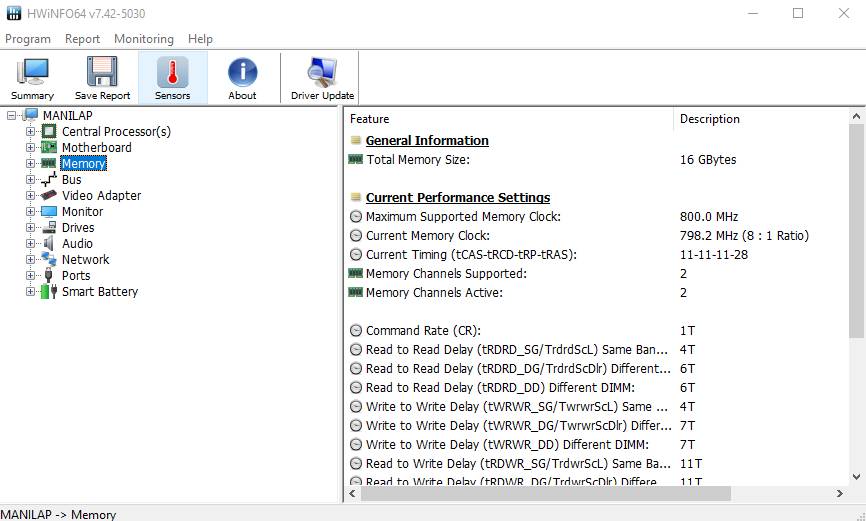Maximize the HWiNFO64 window
The height and width of the screenshot is (521, 866).
pyautogui.click(x=798, y=13)
